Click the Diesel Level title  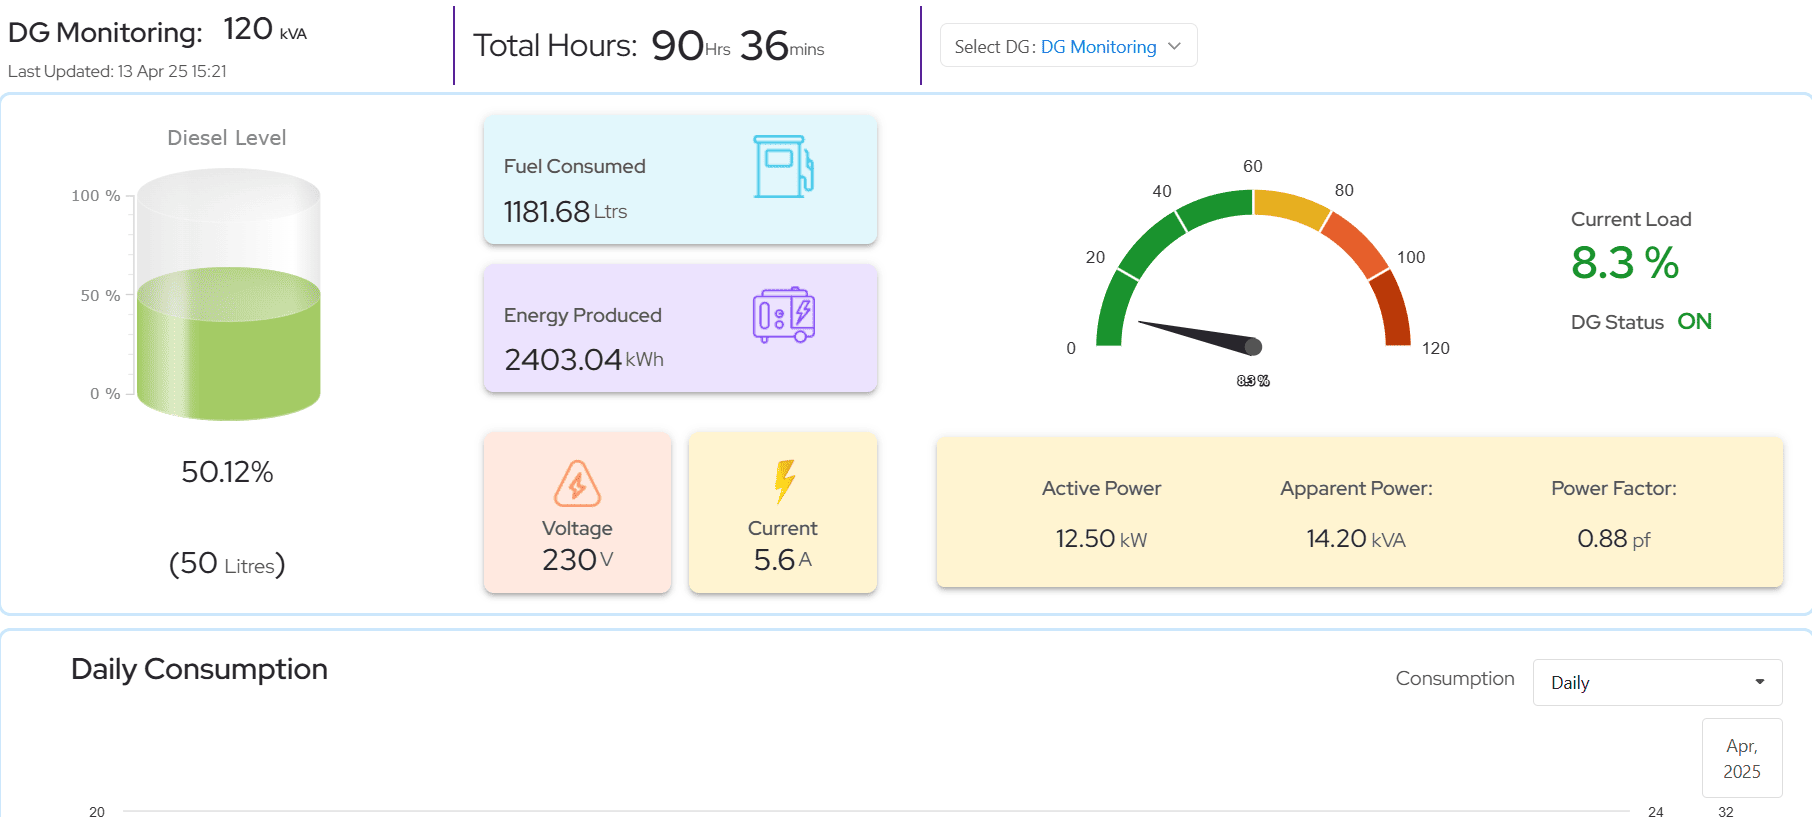pos(227,138)
